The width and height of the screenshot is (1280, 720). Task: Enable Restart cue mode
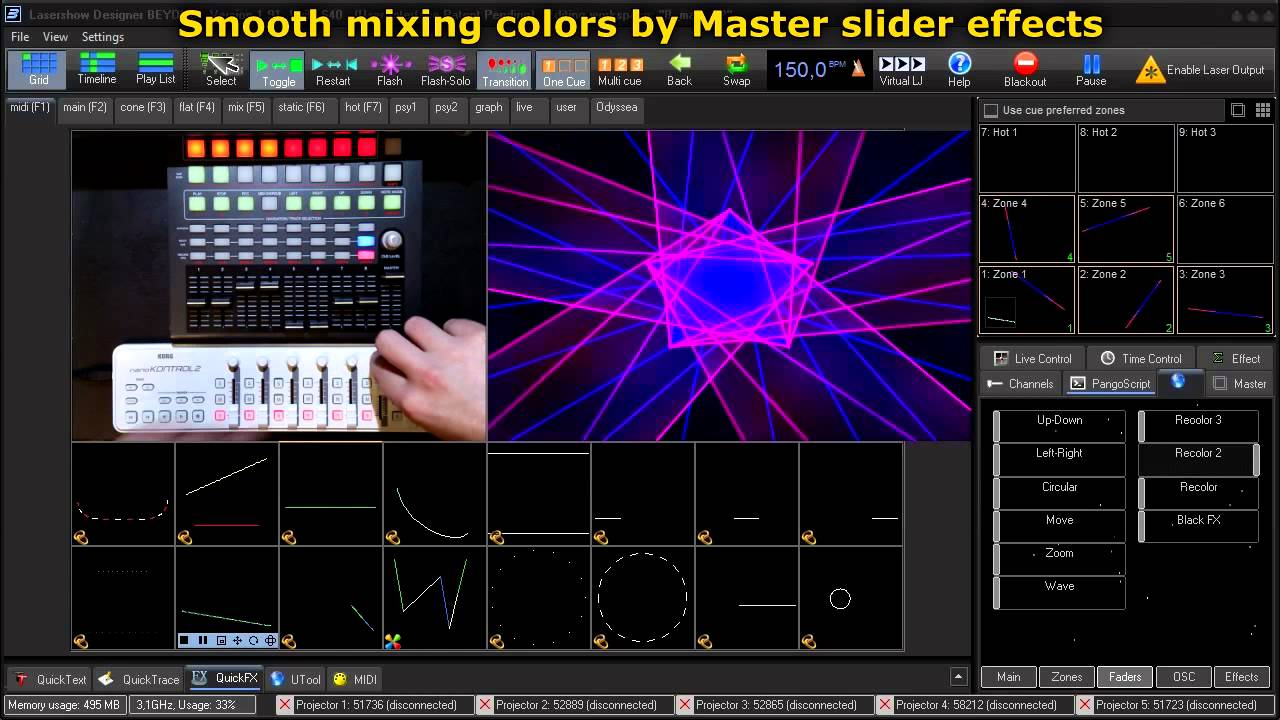coord(333,70)
